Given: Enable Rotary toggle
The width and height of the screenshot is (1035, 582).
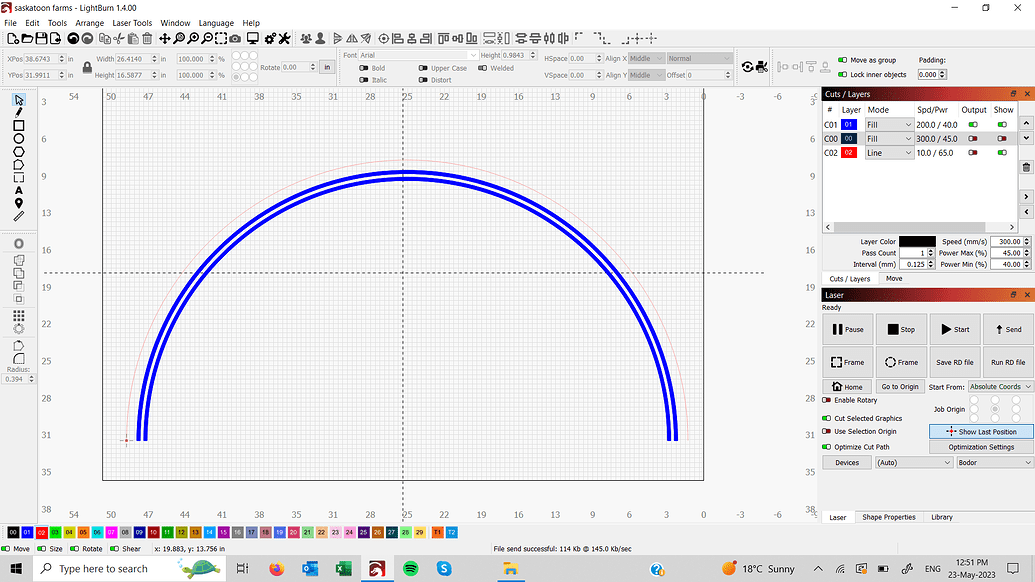Looking at the screenshot, I should [x=824, y=399].
